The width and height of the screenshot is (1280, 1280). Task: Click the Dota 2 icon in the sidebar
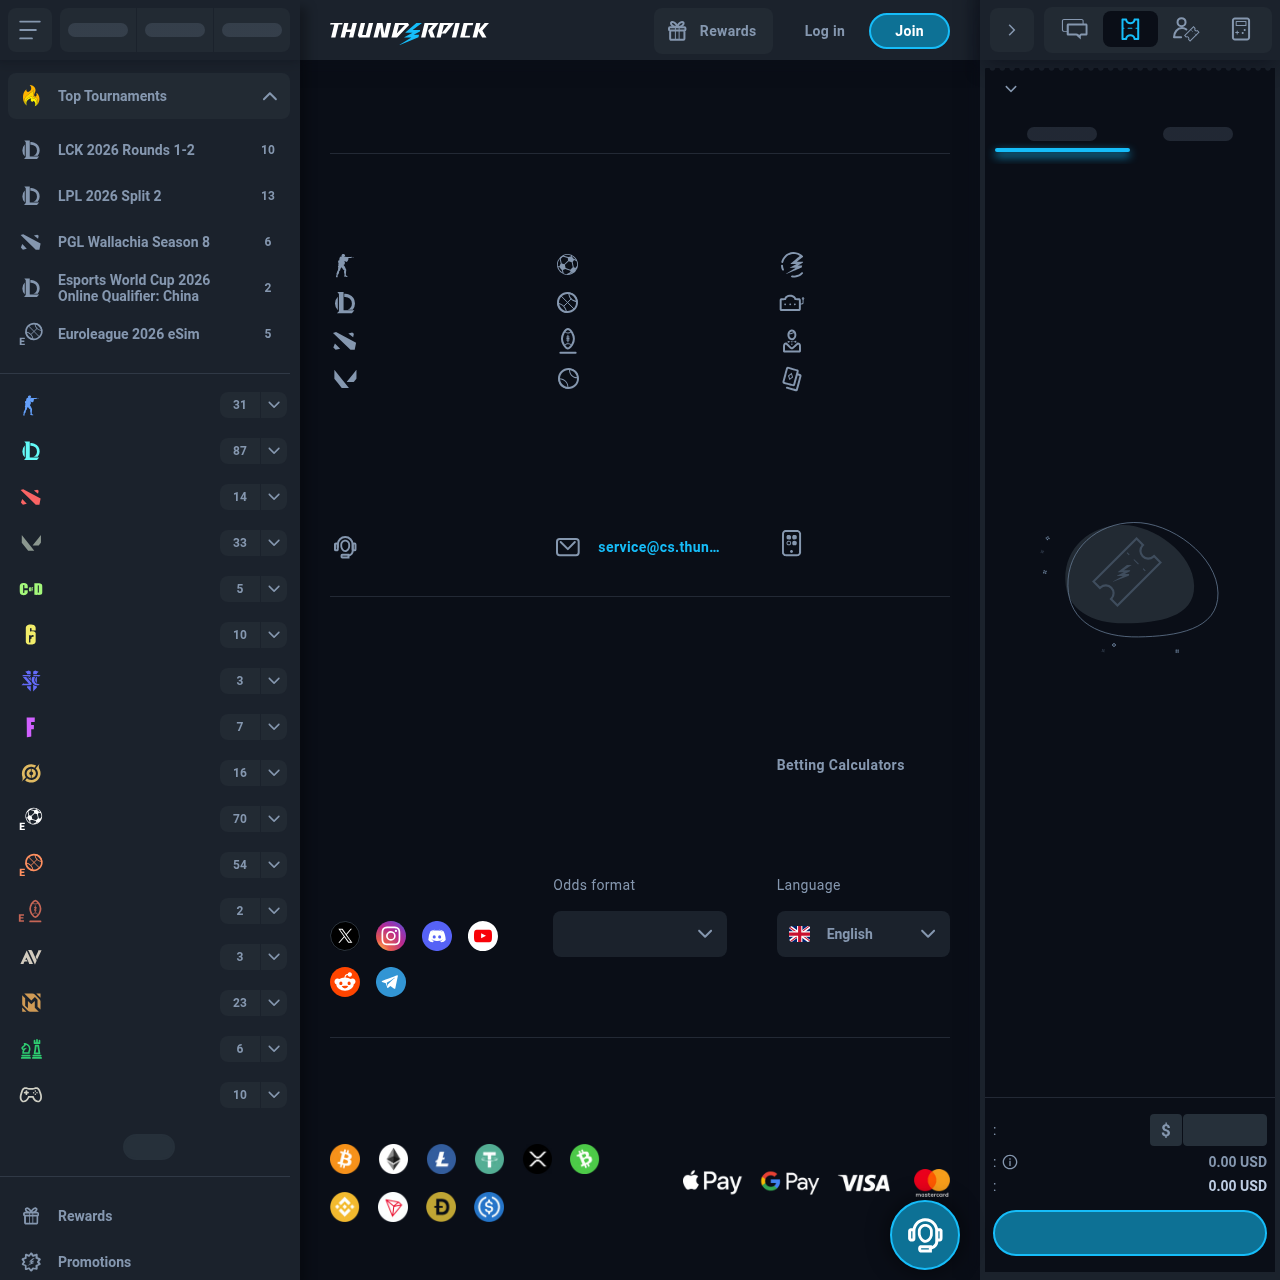[30, 497]
